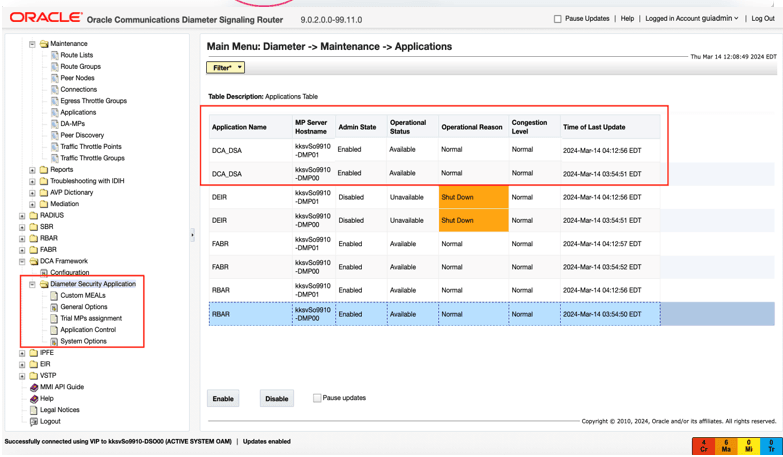The height and width of the screenshot is (457, 783).
Task: Open Configuration under DCA Framework
Action: coord(69,272)
